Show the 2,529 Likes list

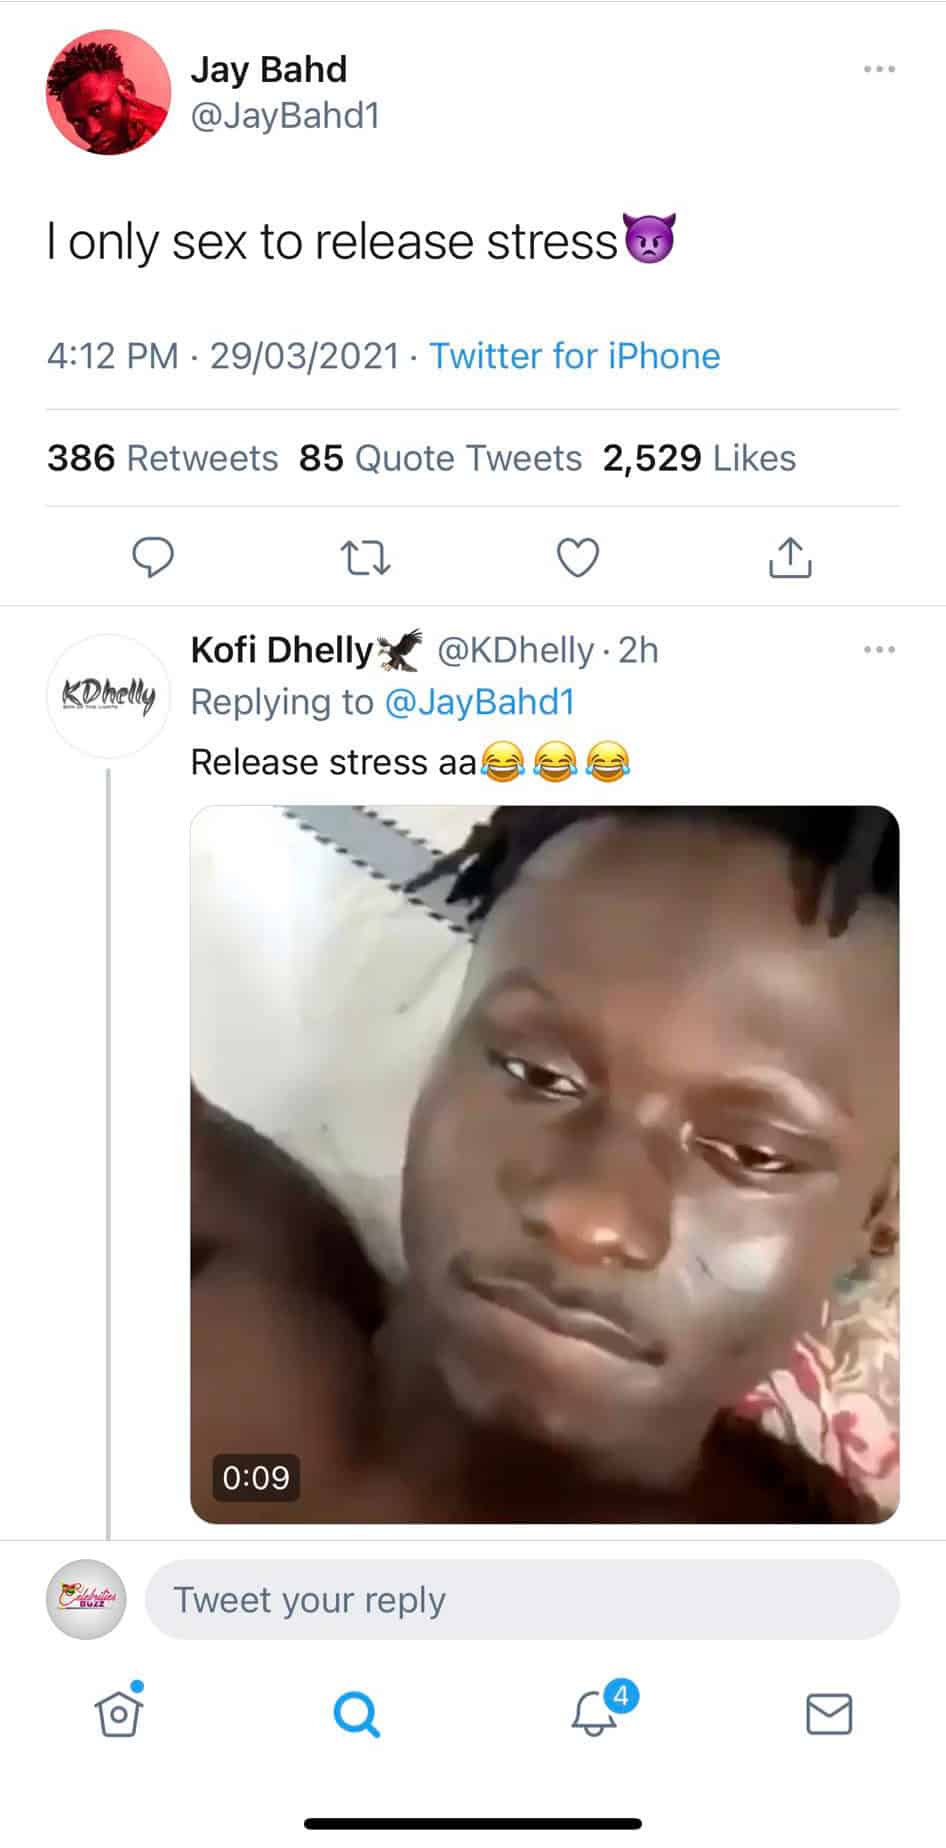(699, 458)
